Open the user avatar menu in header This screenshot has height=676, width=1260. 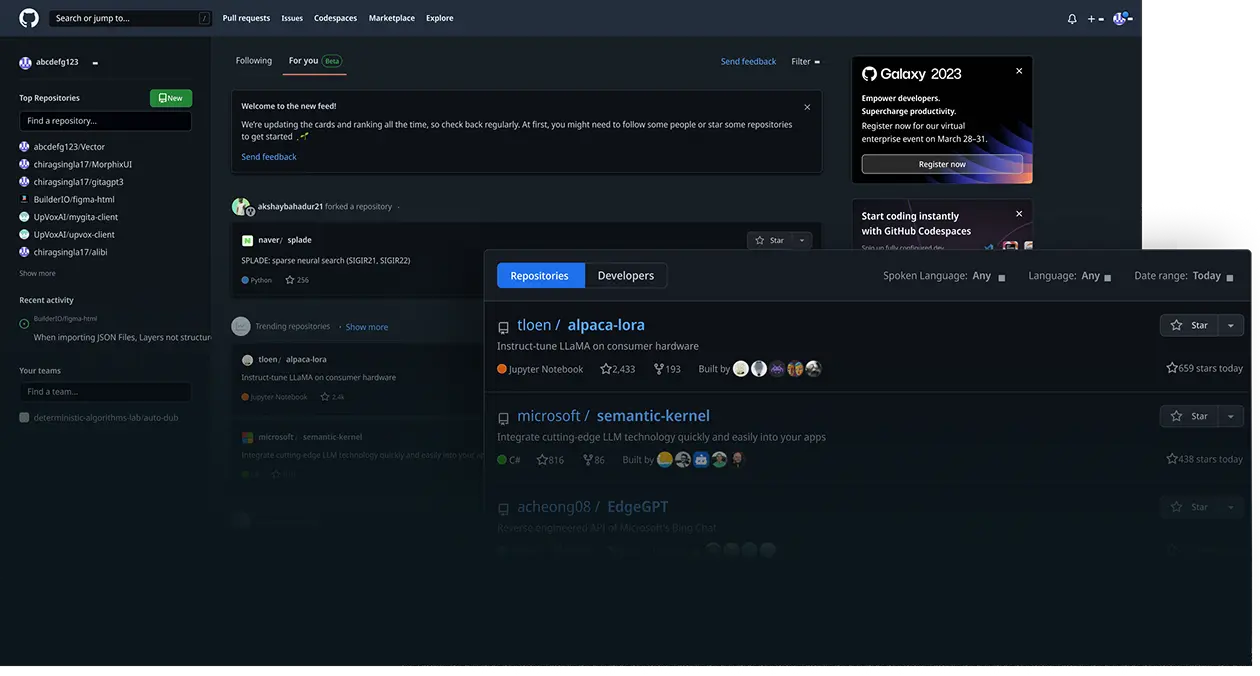[1121, 18]
